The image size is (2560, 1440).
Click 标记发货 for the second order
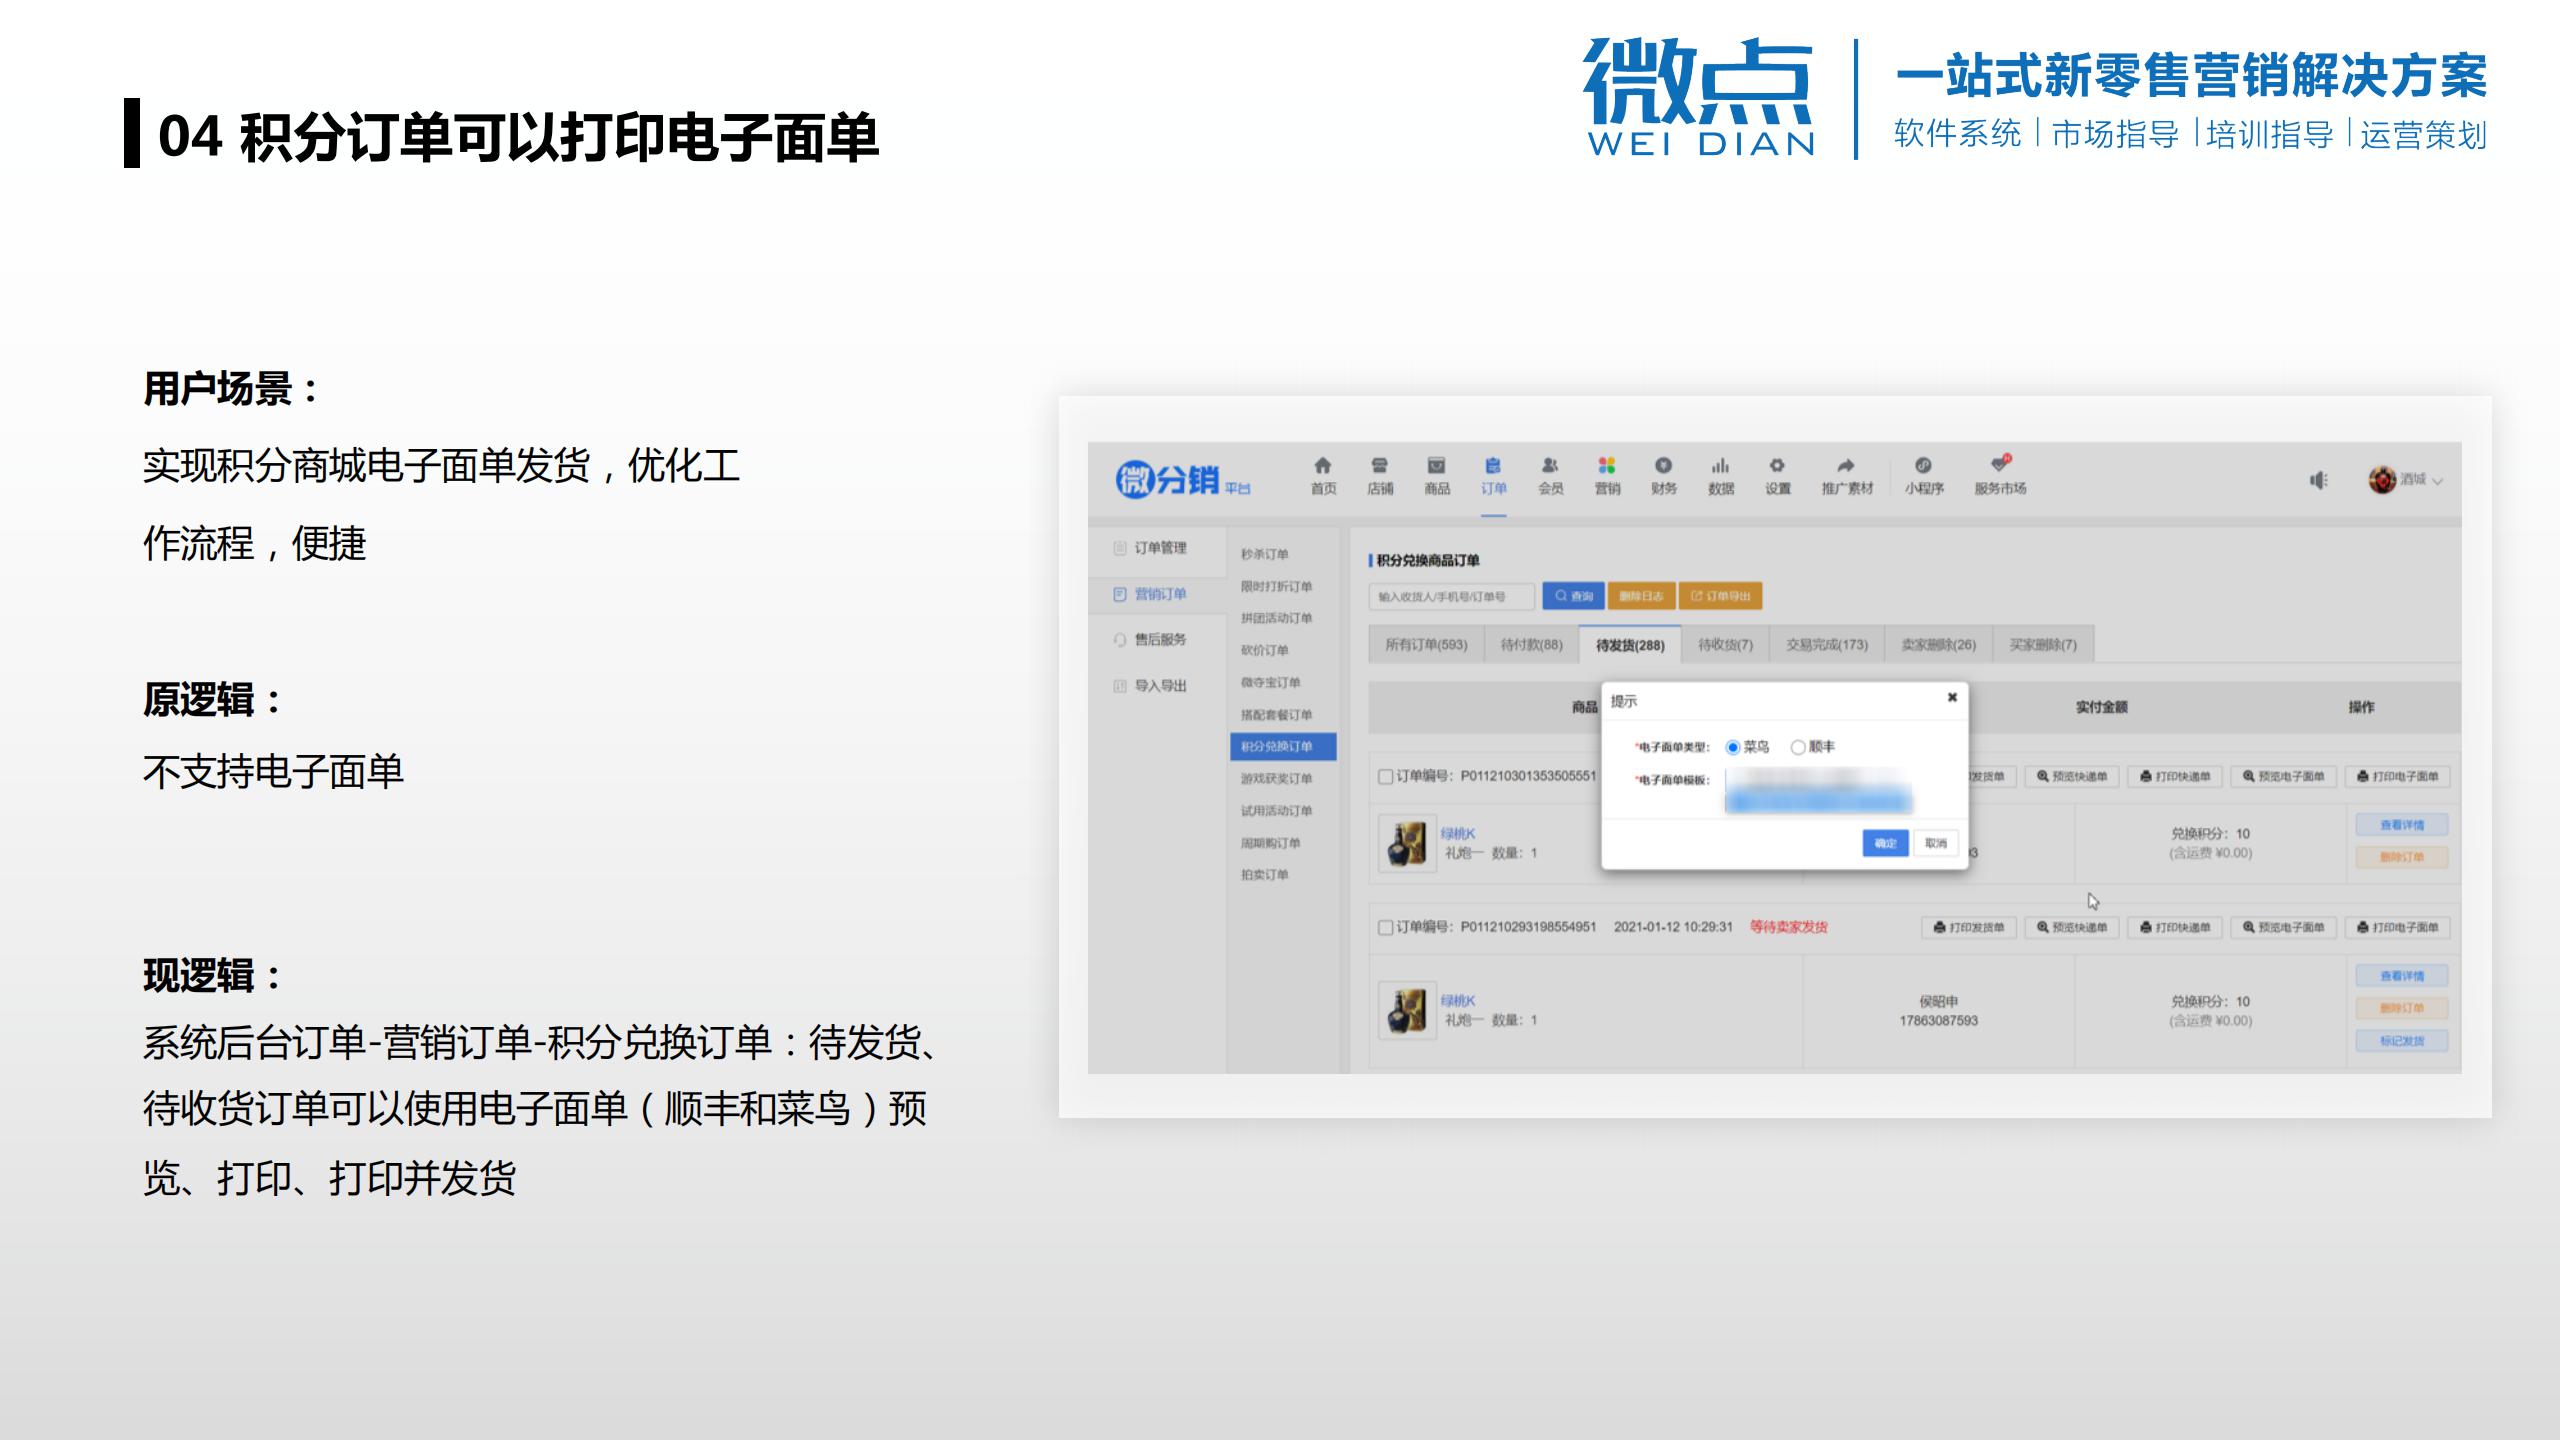point(2402,1041)
